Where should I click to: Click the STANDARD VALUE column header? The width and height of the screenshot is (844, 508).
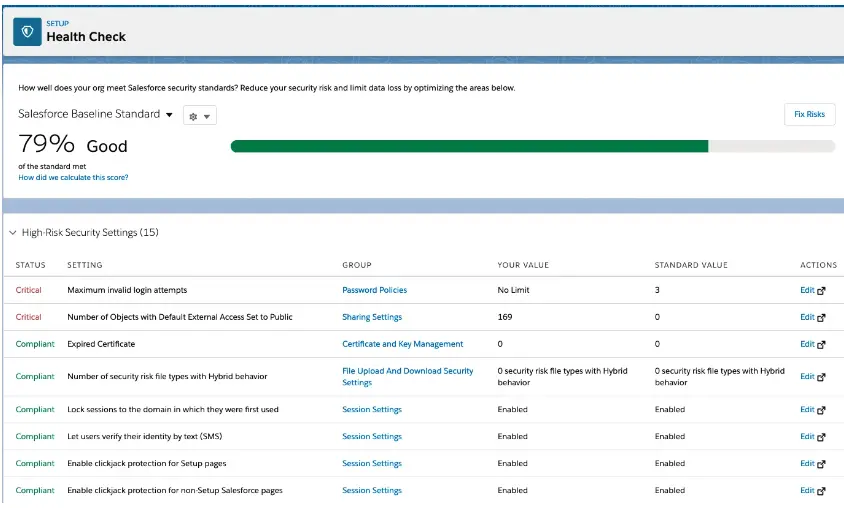691,265
